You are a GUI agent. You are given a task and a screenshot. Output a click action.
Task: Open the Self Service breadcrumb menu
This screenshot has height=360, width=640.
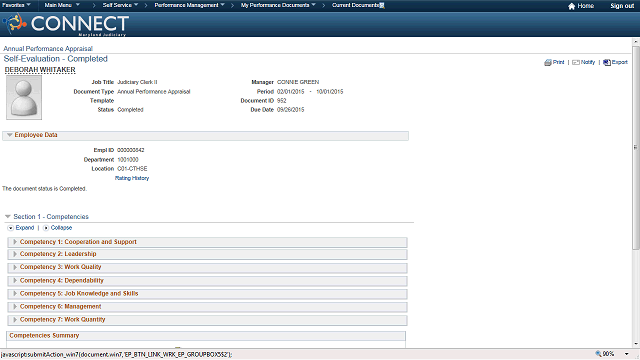(x=120, y=5)
